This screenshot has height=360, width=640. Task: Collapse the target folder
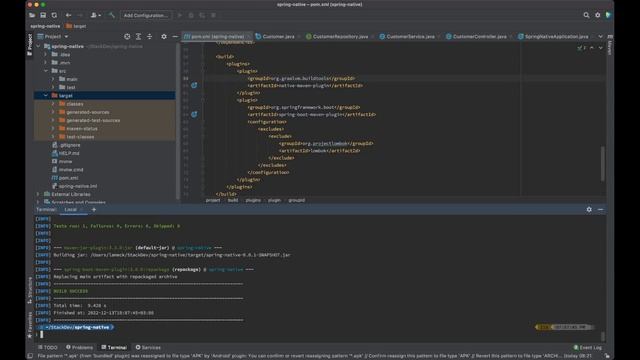[46, 96]
